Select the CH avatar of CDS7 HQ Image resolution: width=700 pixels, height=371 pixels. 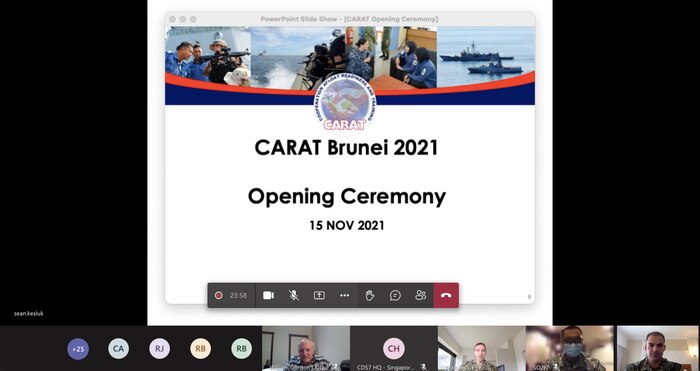tap(394, 349)
